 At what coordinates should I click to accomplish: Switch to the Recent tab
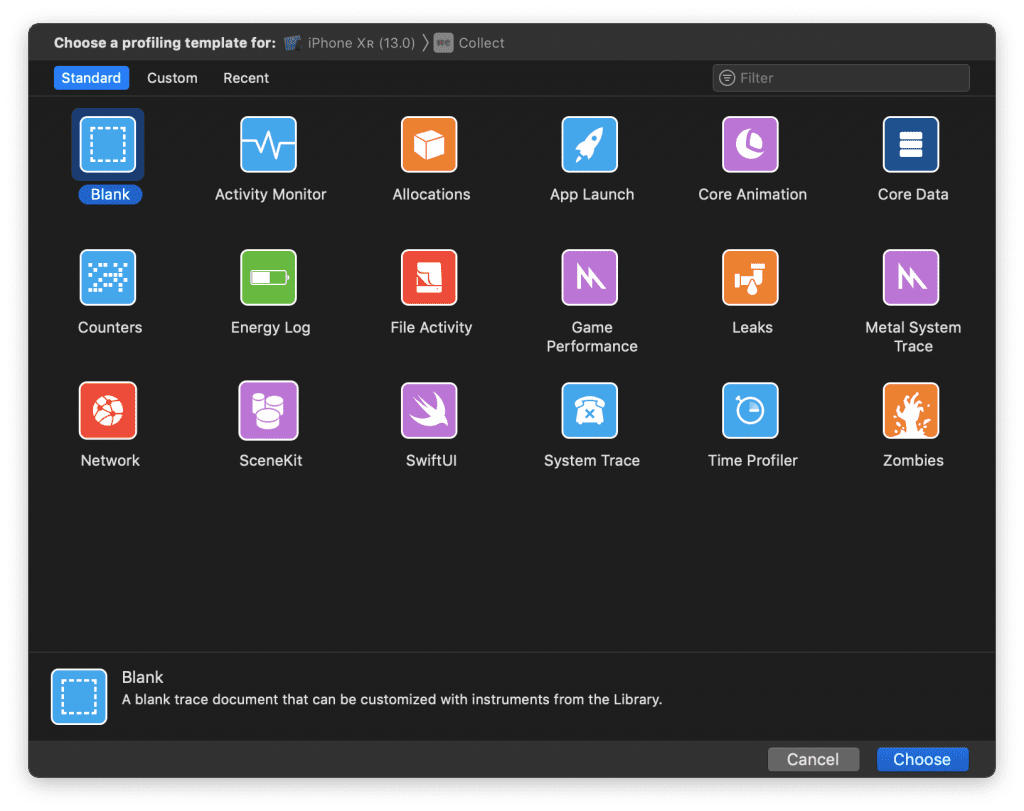pos(246,78)
